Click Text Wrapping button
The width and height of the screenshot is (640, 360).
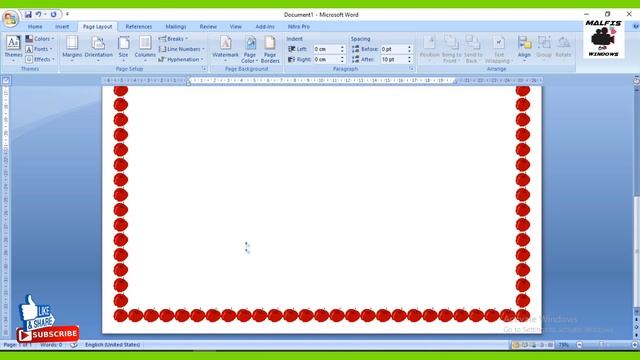pyautogui.click(x=499, y=49)
